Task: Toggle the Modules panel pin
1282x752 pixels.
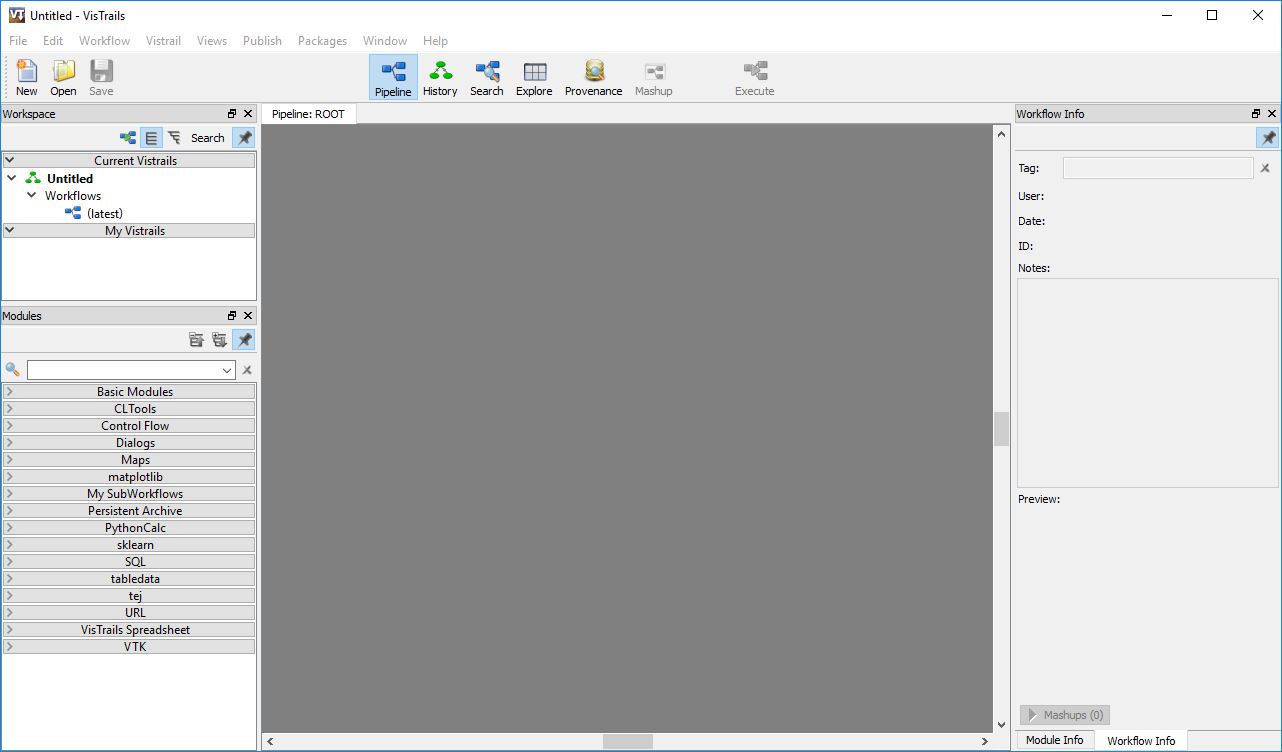Action: (244, 340)
